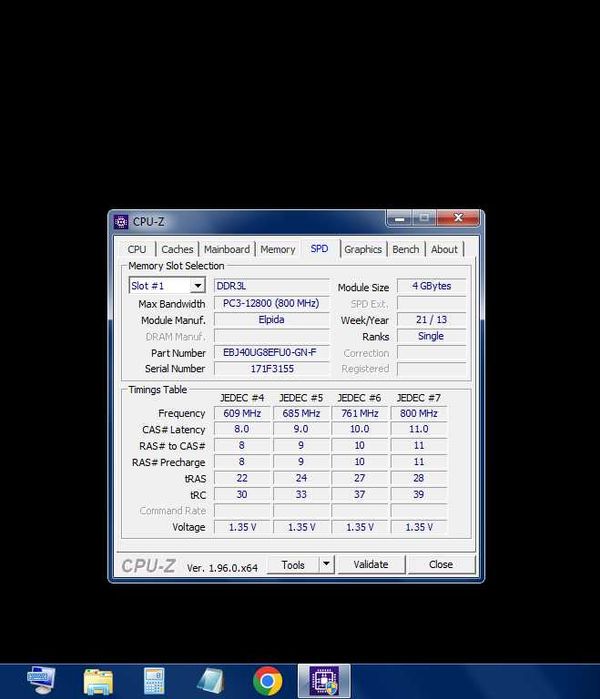This screenshot has width=600, height=699.
Task: Open the CPU tab
Action: coord(137,249)
